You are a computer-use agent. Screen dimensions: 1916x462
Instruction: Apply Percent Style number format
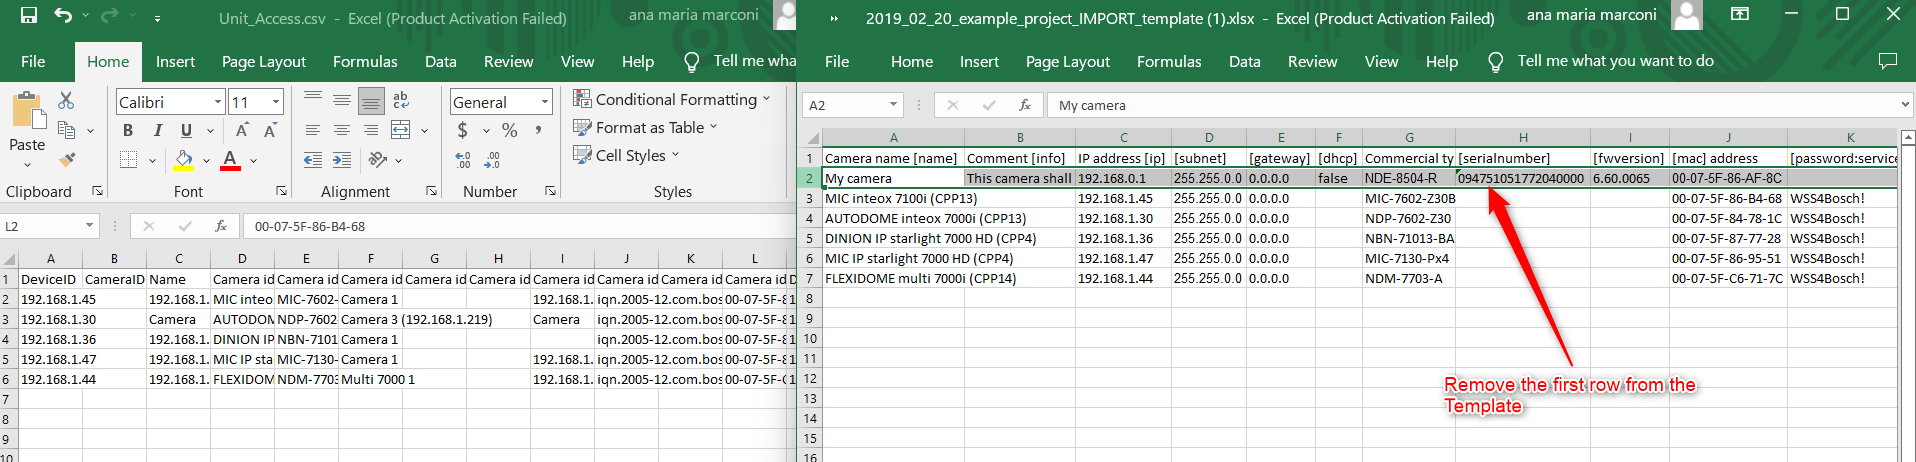coord(509,130)
